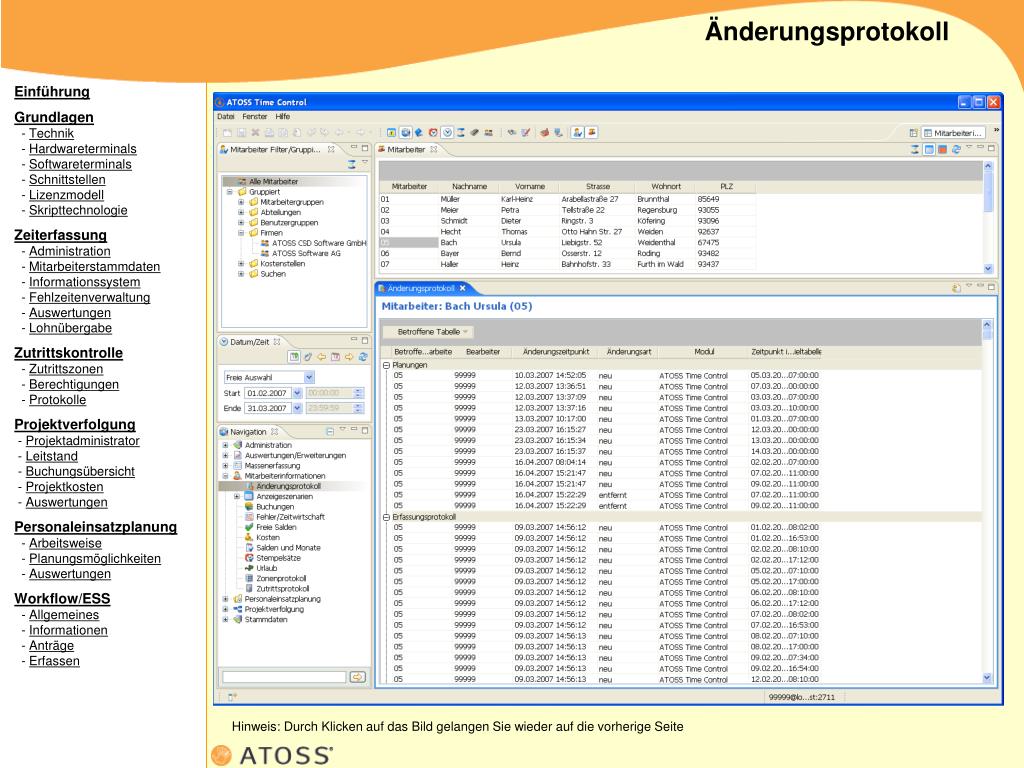Select the Navigation panel tab
Viewport: 1024px width, 768px height.
click(248, 432)
